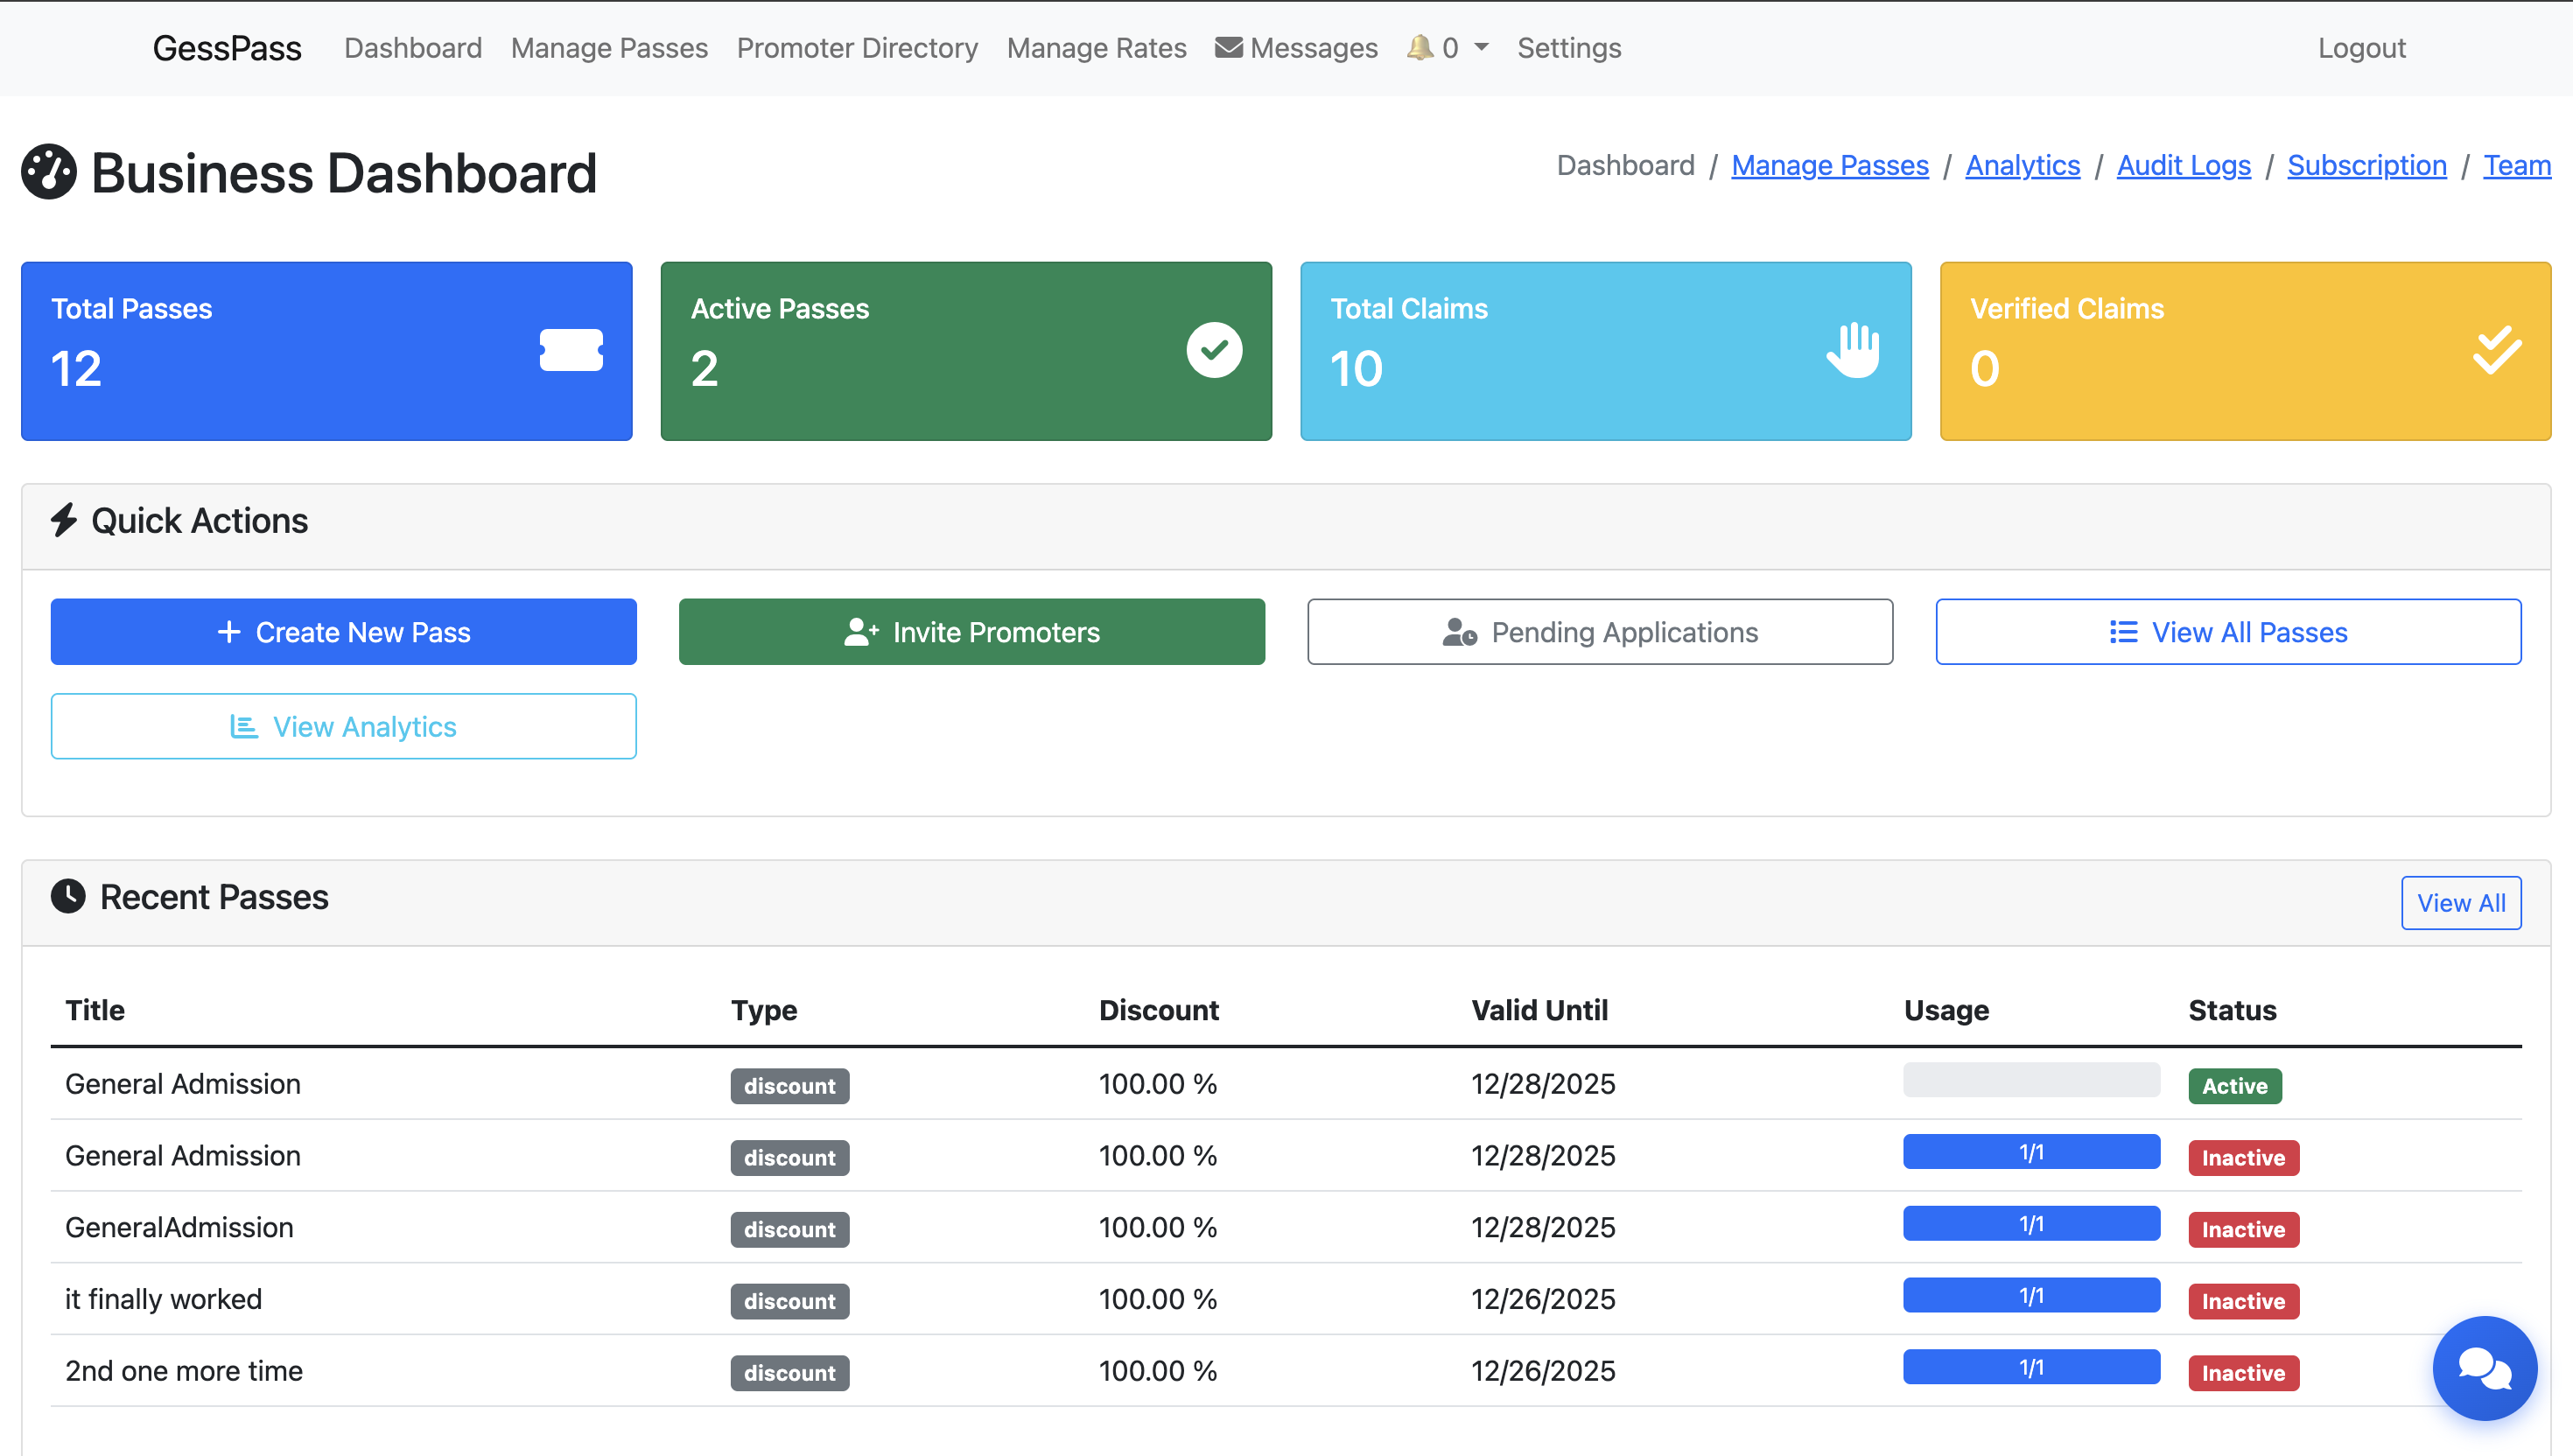Click the palette icon next to Business Dashboard
2573x1456 pixels.
[49, 171]
